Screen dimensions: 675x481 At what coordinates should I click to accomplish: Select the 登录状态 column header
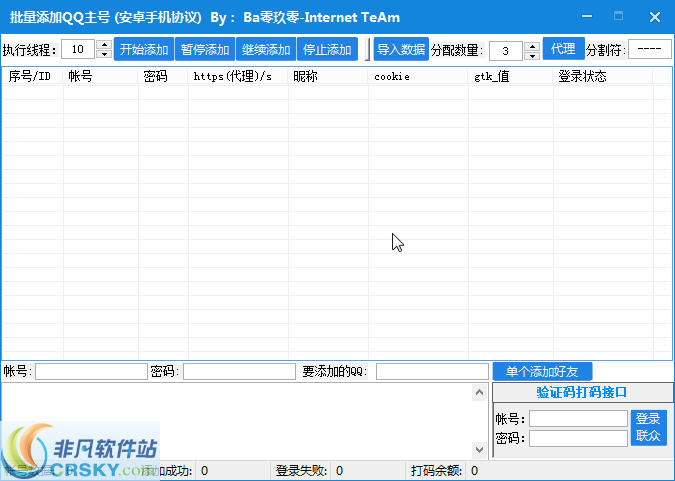coord(603,77)
